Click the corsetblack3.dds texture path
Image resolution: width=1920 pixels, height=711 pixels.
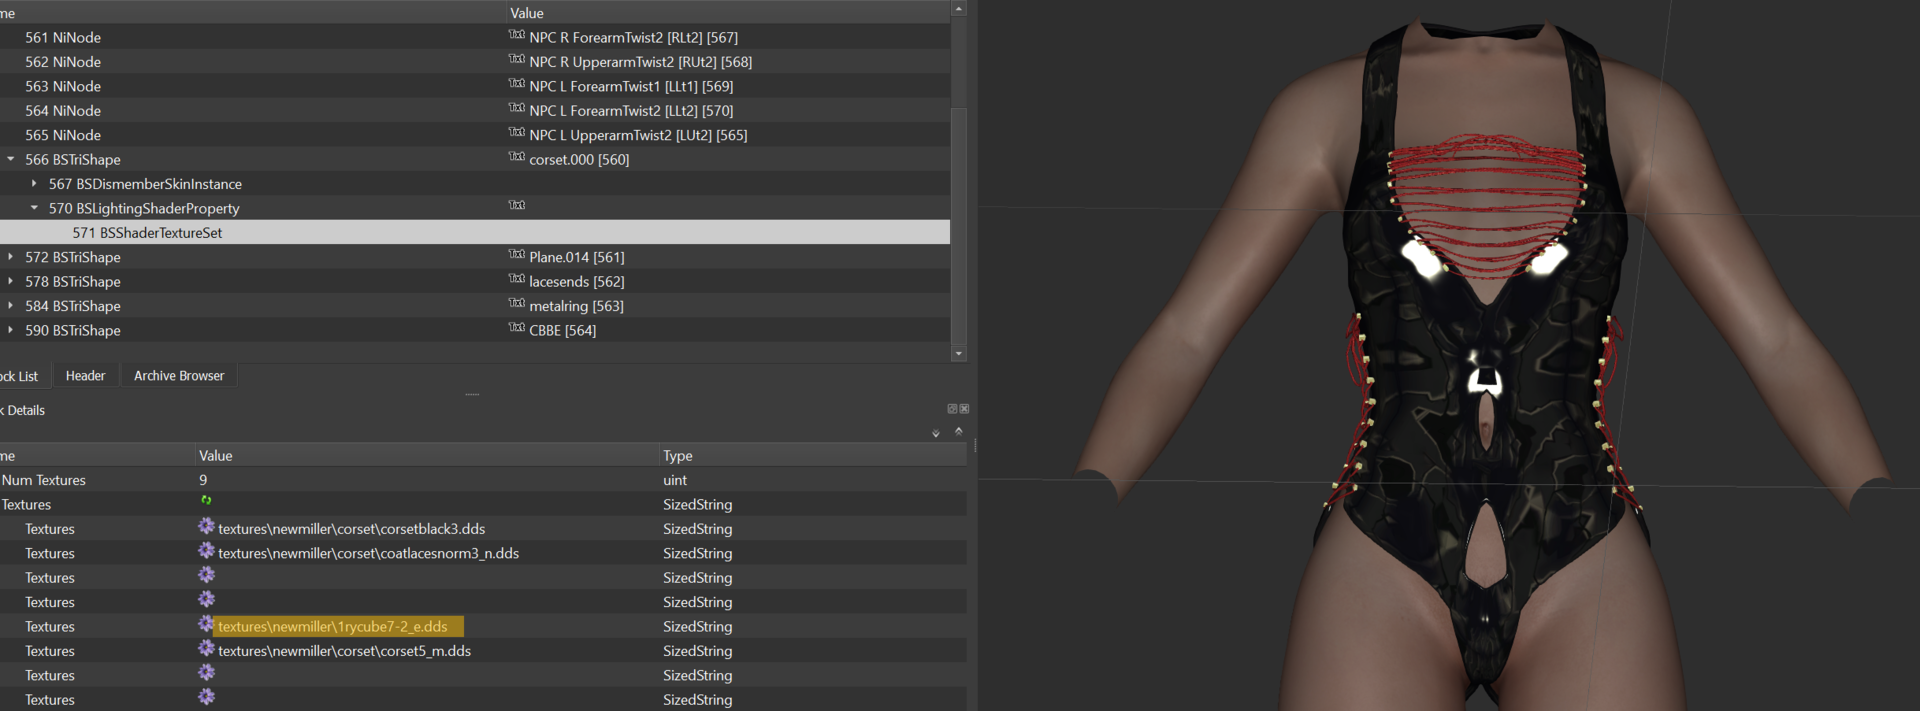(351, 529)
